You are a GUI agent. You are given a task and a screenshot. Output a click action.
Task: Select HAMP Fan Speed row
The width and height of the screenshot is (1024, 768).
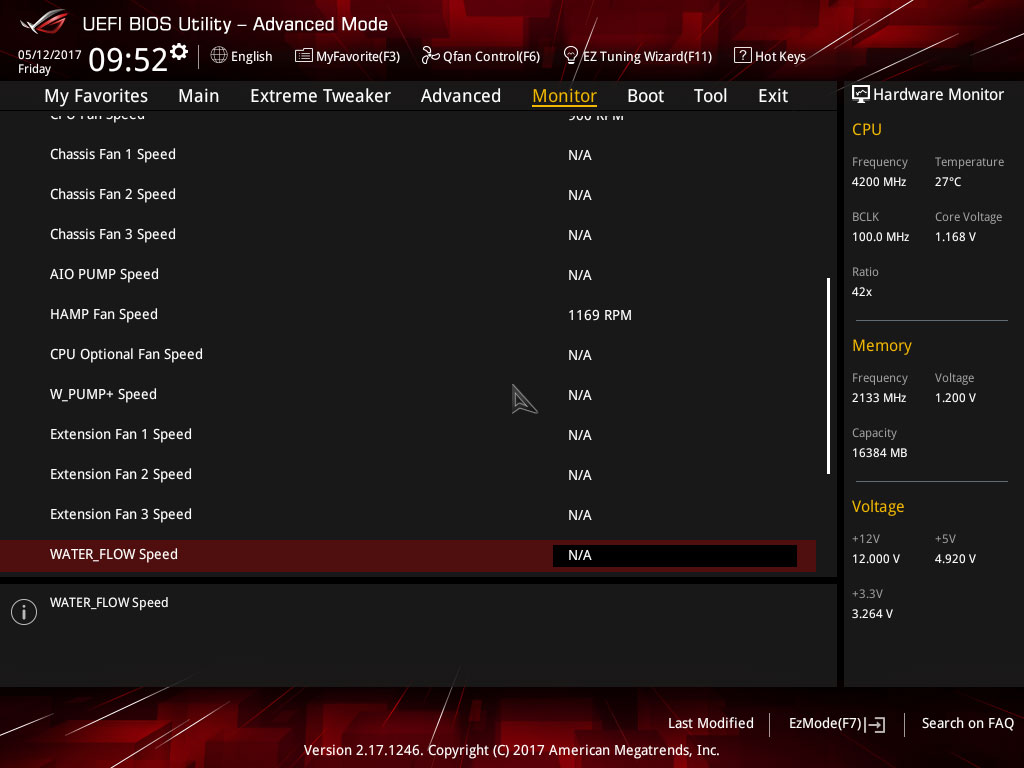pyautogui.click(x=408, y=315)
